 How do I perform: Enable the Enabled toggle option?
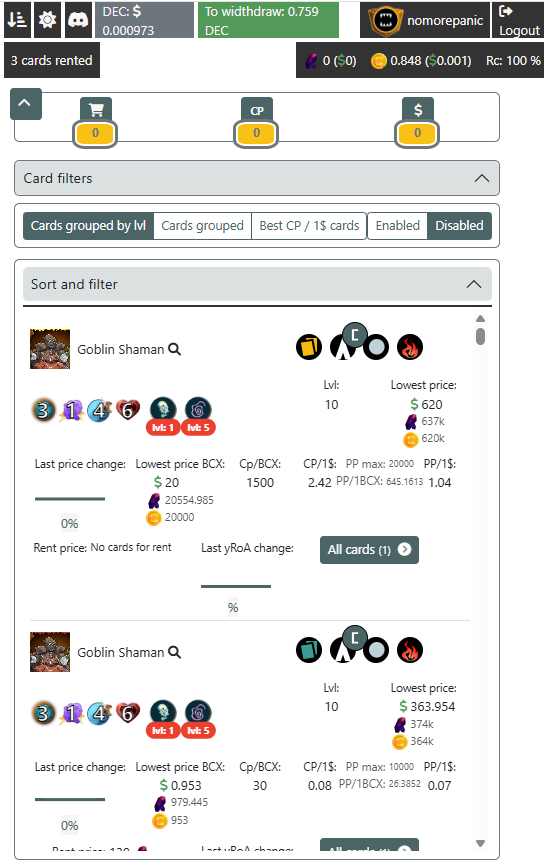[398, 226]
